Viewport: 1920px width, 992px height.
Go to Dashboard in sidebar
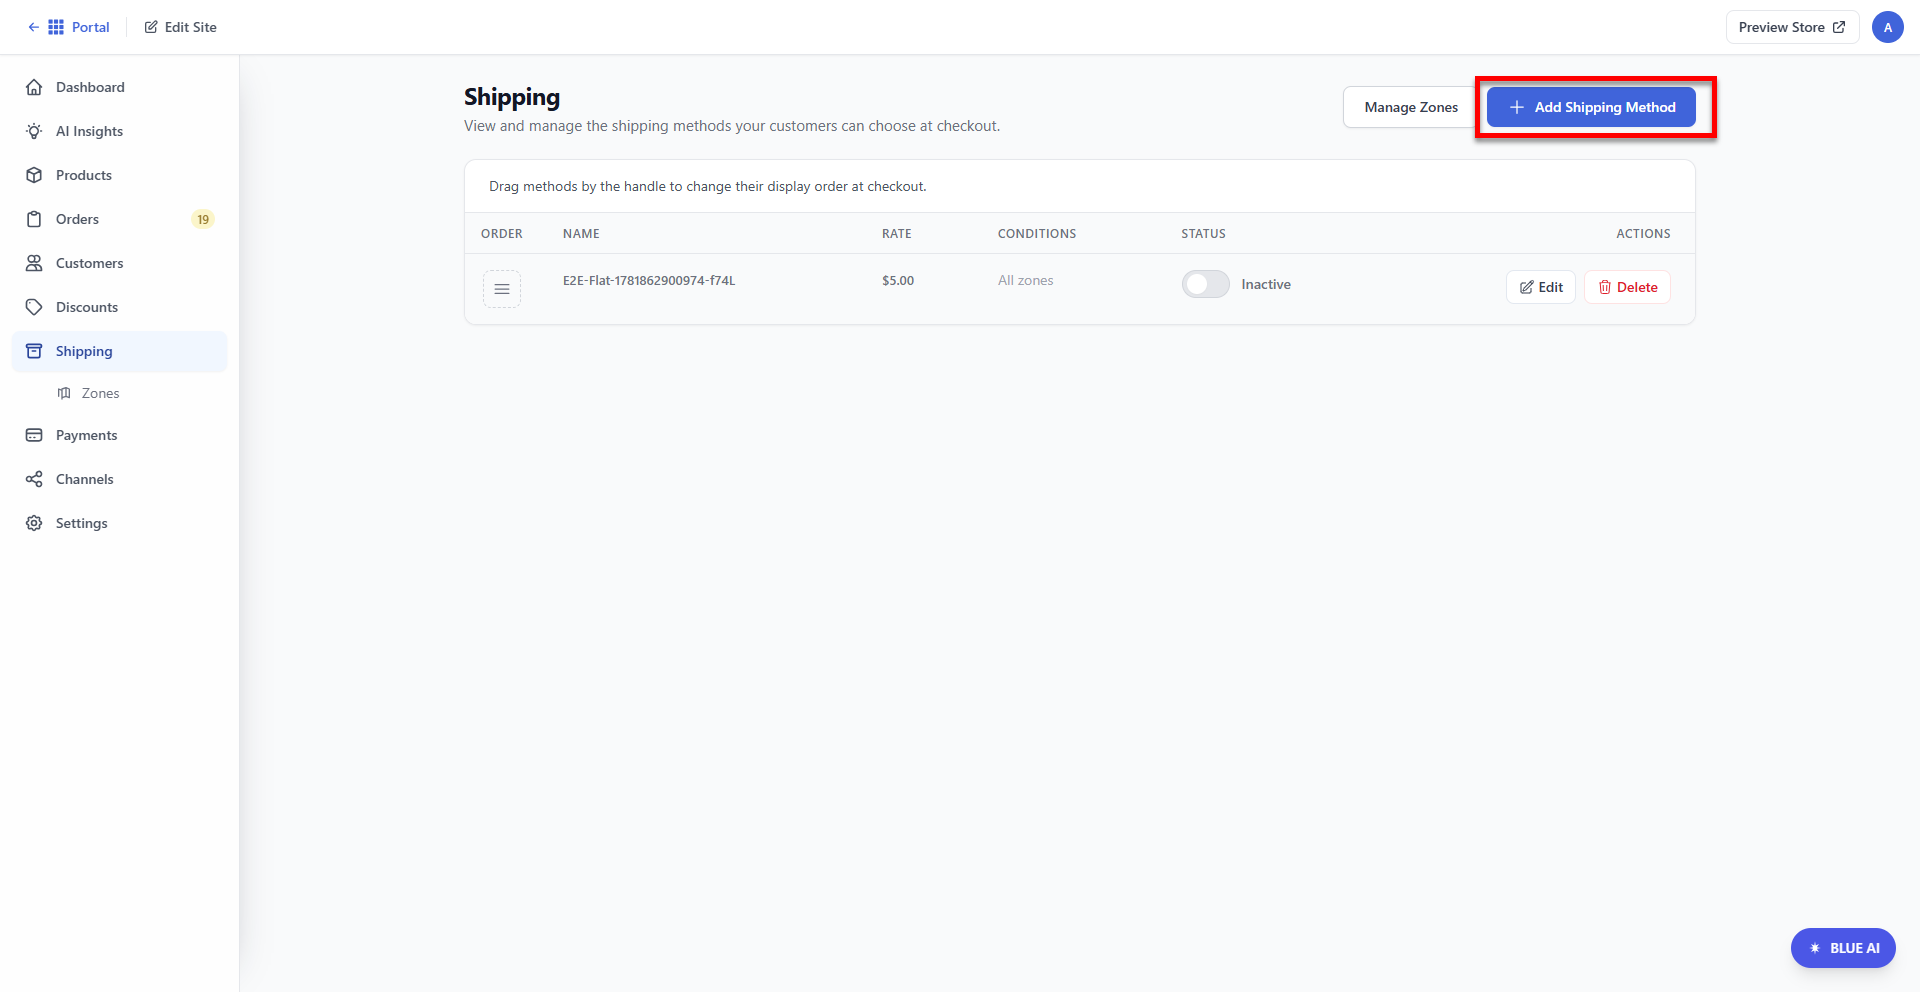click(120, 87)
